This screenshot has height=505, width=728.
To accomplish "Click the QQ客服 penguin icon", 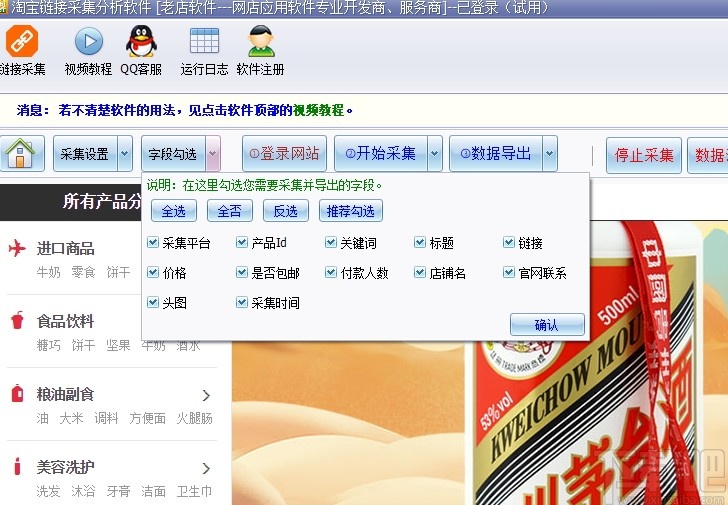I will pyautogui.click(x=141, y=41).
